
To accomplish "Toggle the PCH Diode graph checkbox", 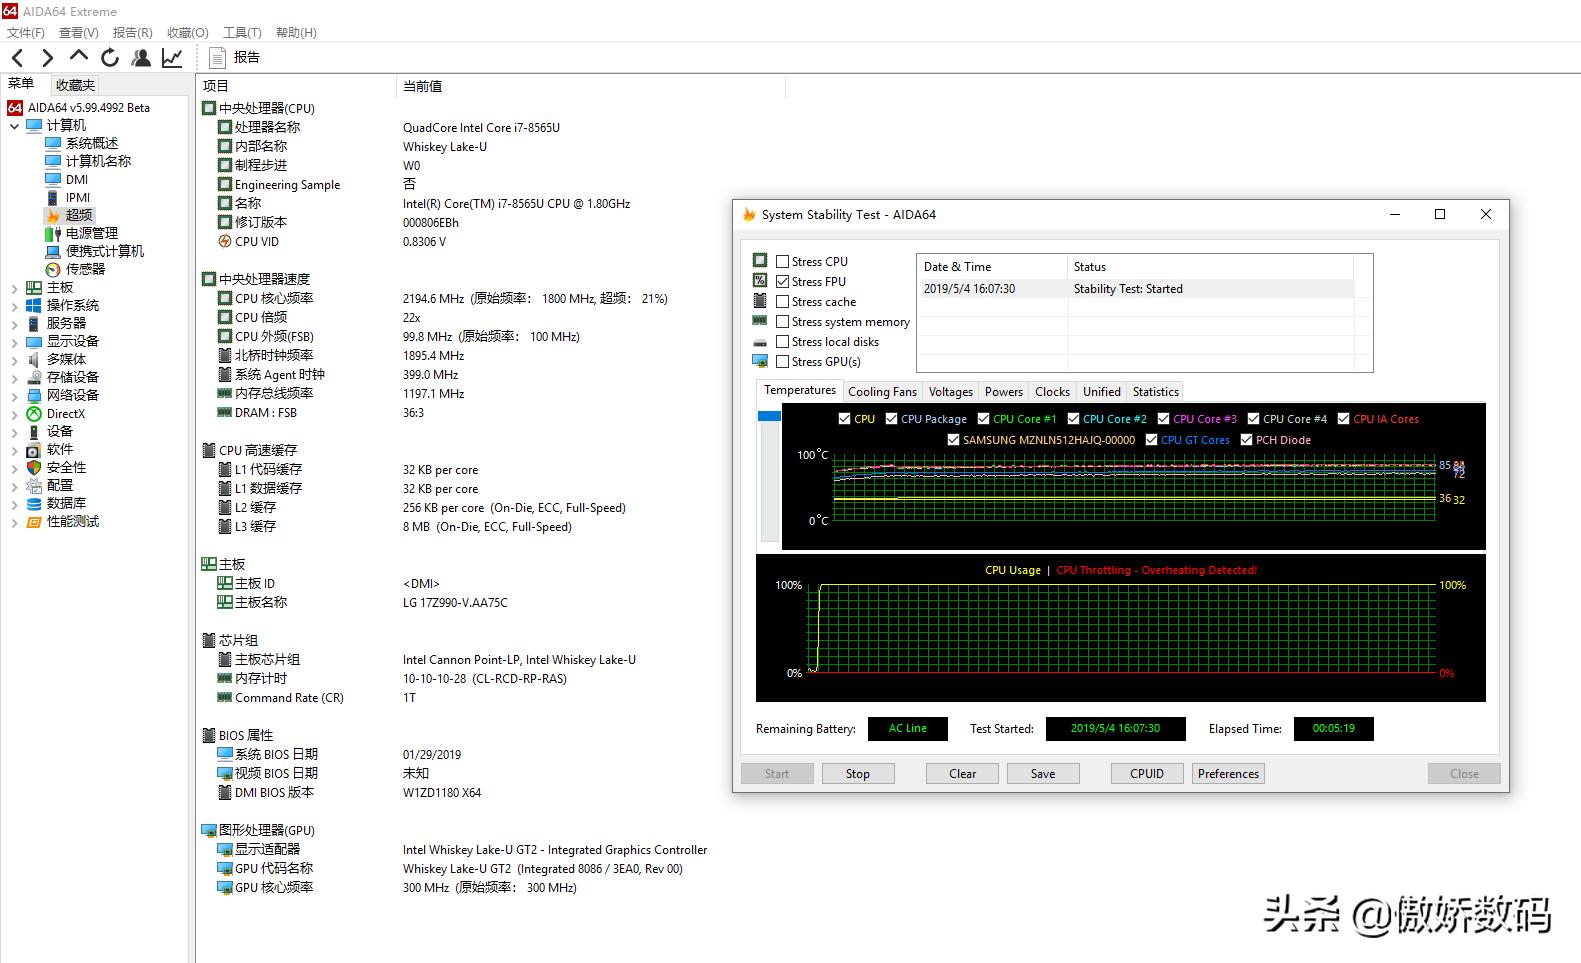I will [1246, 440].
